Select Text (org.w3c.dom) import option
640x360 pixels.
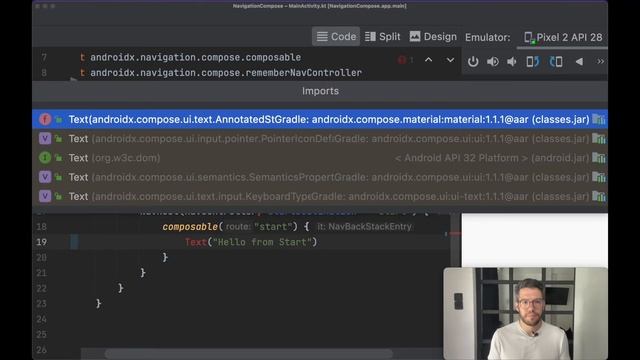pos(320,158)
